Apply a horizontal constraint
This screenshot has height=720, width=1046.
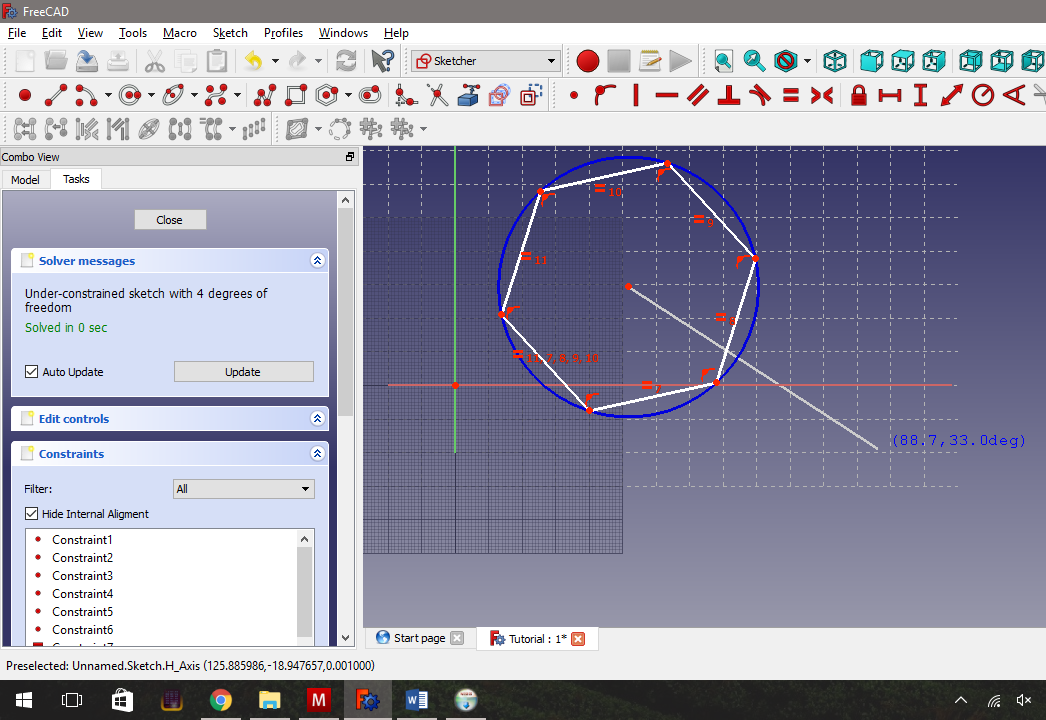(667, 95)
